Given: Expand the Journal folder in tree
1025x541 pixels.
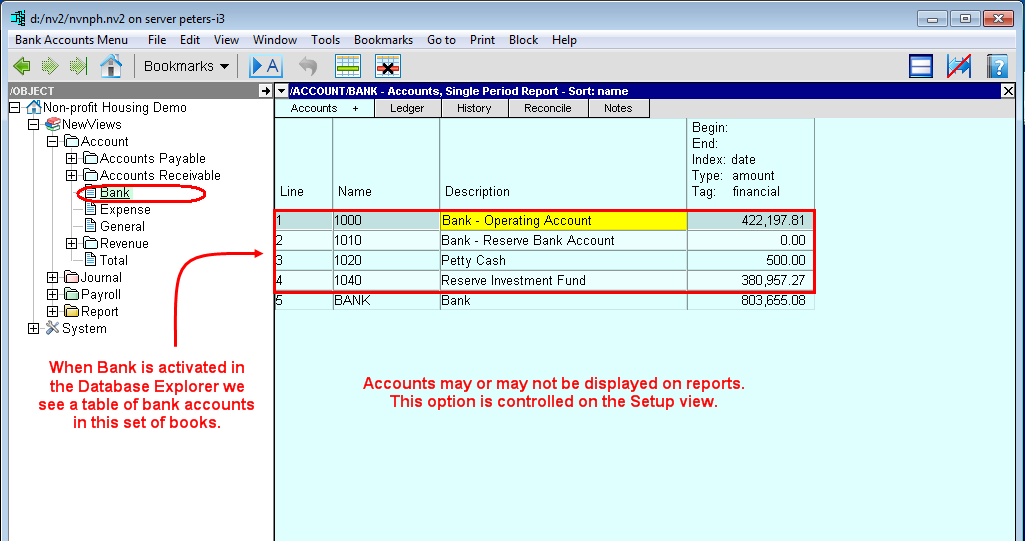Looking at the screenshot, I should coord(53,277).
